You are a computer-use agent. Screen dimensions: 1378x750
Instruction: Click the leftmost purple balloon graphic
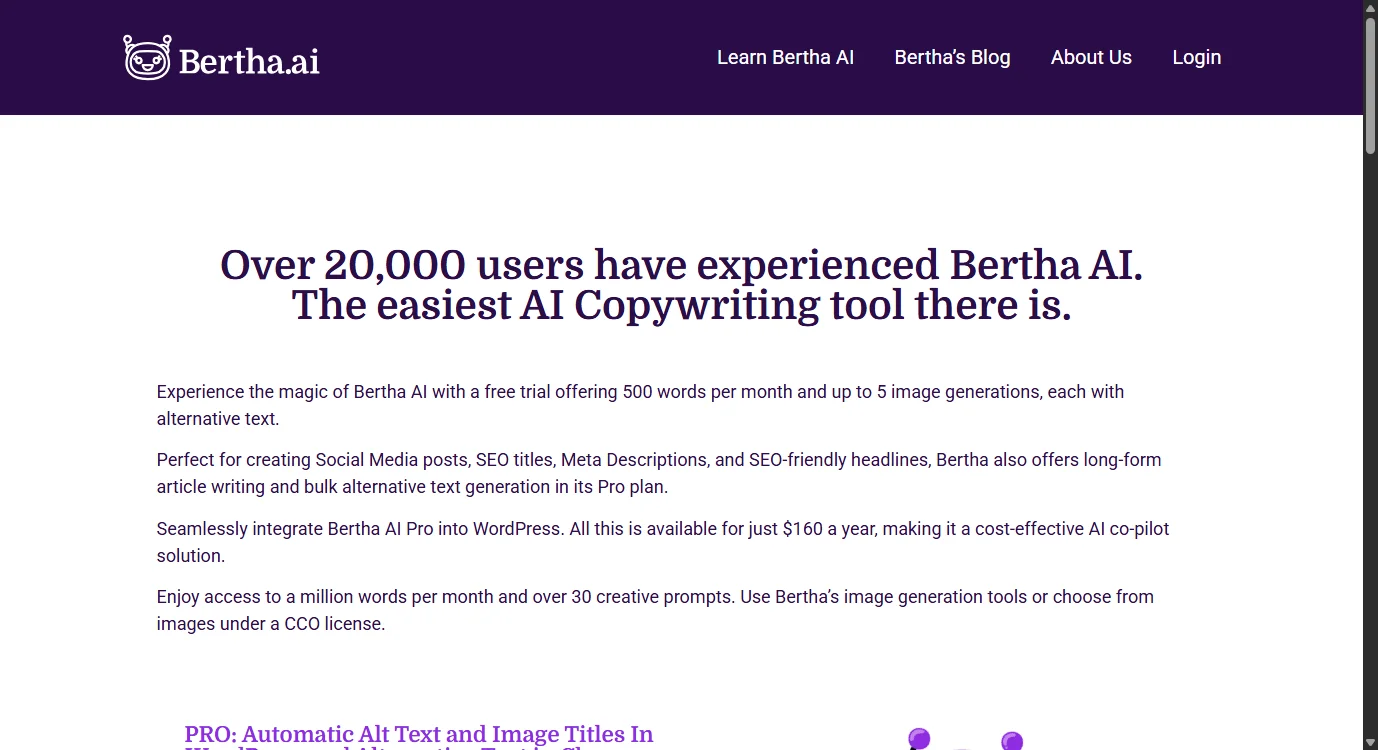919,738
